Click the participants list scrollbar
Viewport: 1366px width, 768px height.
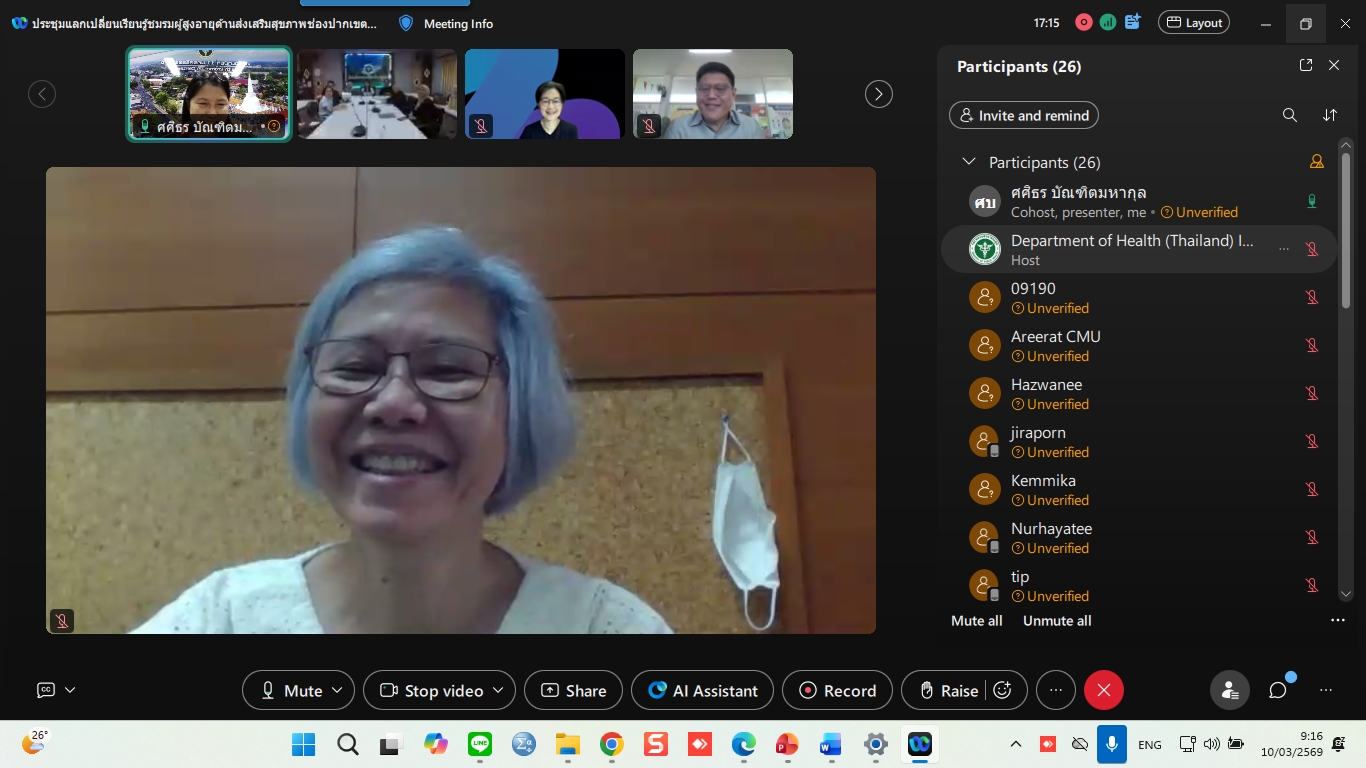(x=1346, y=300)
